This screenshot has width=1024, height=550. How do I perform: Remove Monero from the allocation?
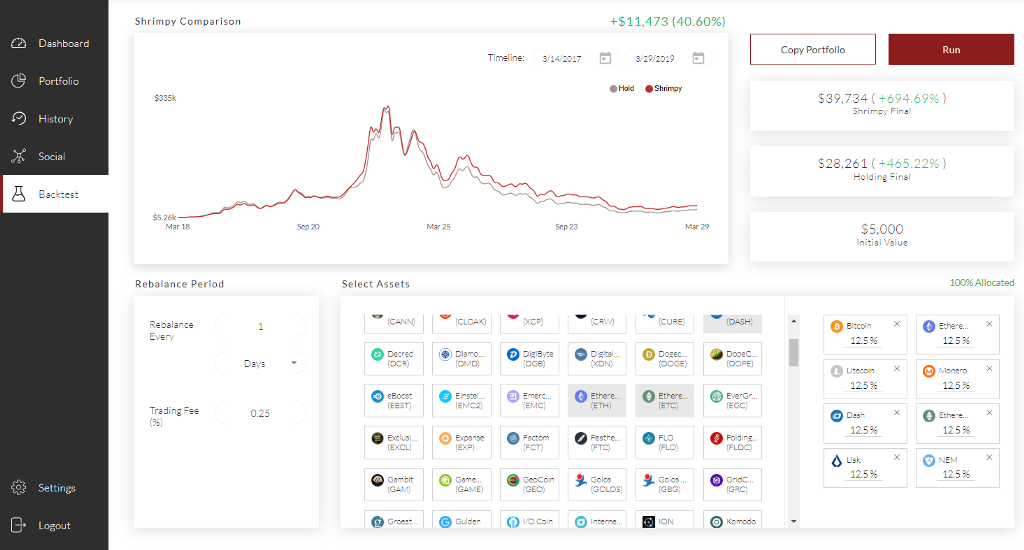click(x=989, y=369)
